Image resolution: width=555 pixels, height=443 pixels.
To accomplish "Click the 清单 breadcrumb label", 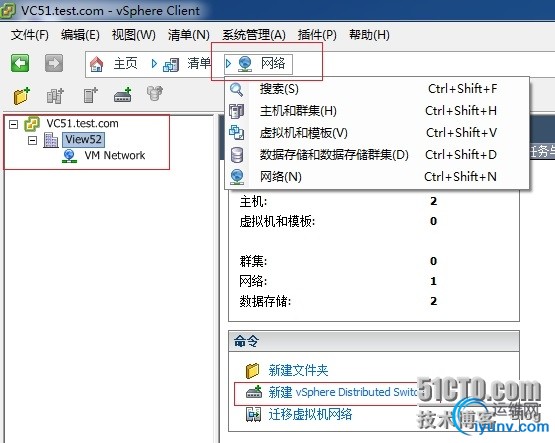I will (x=199, y=64).
